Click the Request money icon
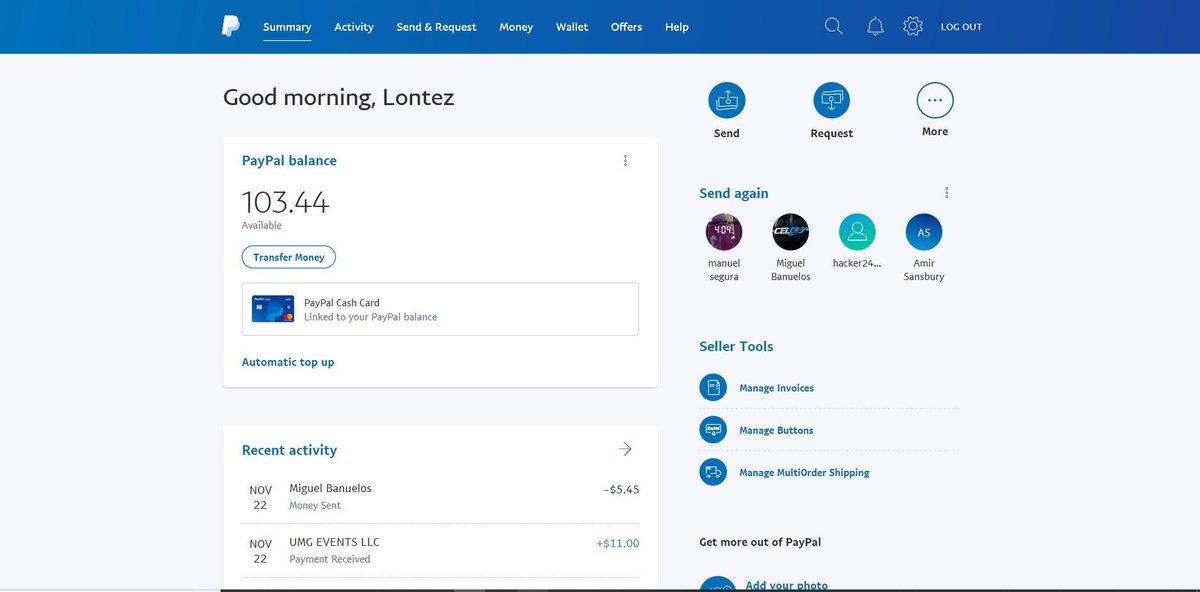The image size is (1200, 592). pos(831,99)
